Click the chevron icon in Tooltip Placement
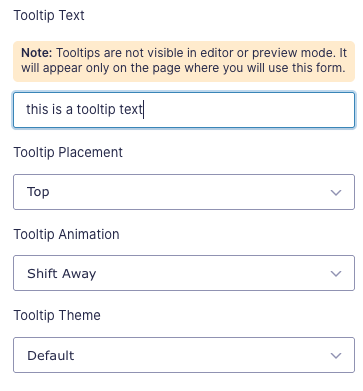Screen dimensions: 363x391 click(x=336, y=193)
